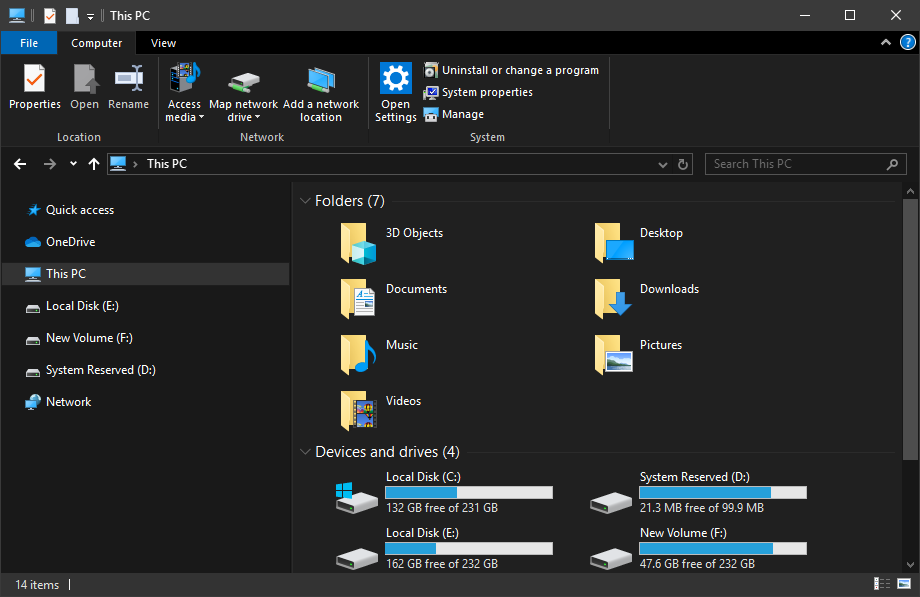Screen dimensions: 920x597
Task: Click the Access media icon
Action: point(184,79)
